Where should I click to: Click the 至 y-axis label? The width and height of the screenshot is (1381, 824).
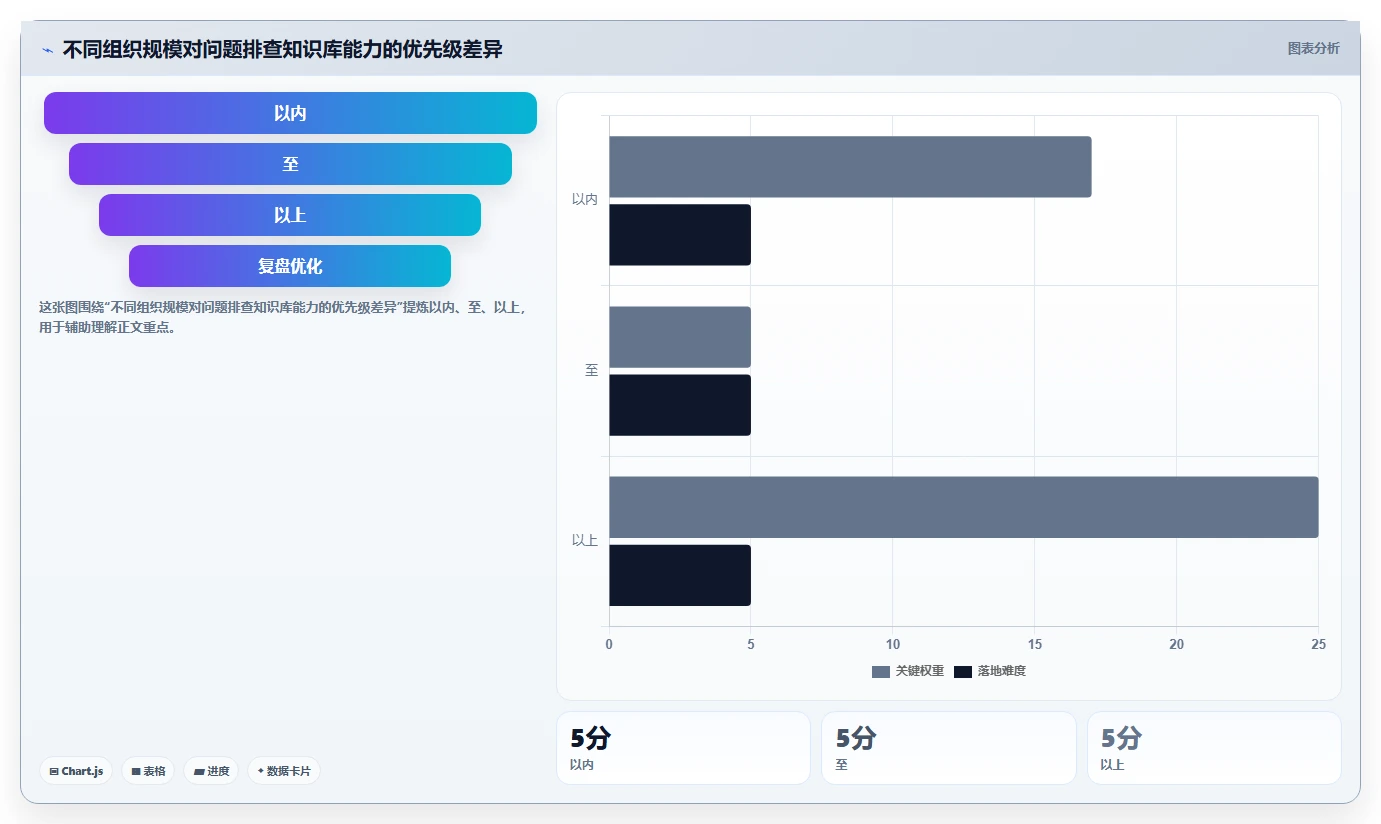(592, 371)
